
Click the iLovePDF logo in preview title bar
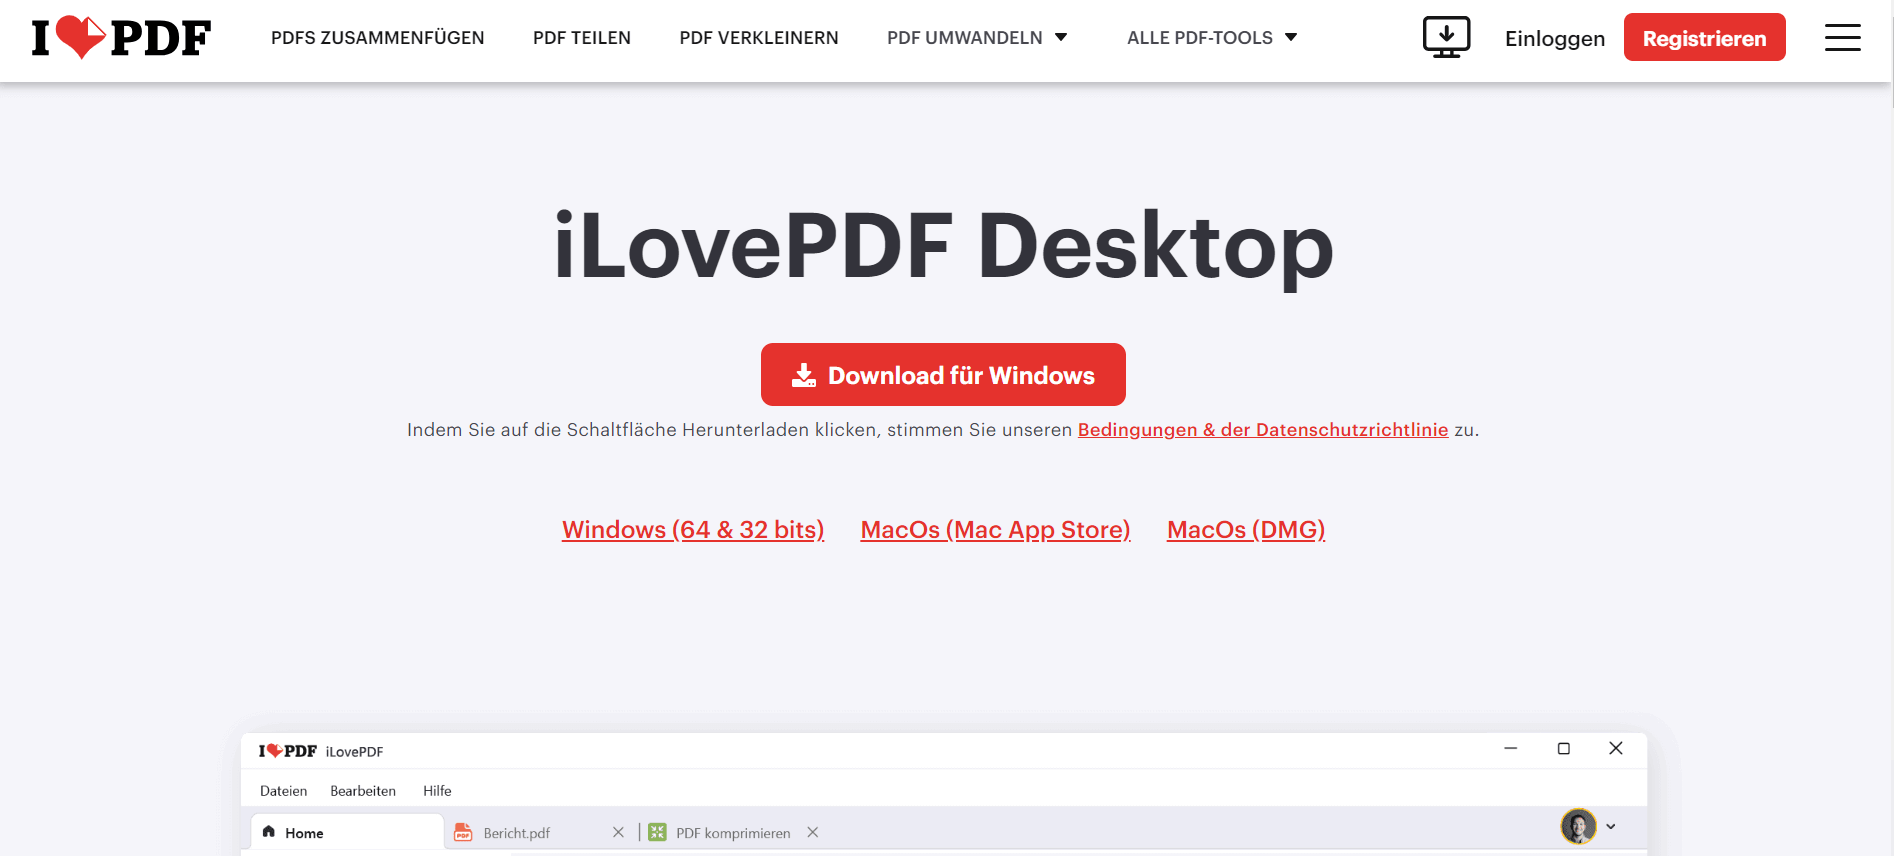tap(288, 751)
